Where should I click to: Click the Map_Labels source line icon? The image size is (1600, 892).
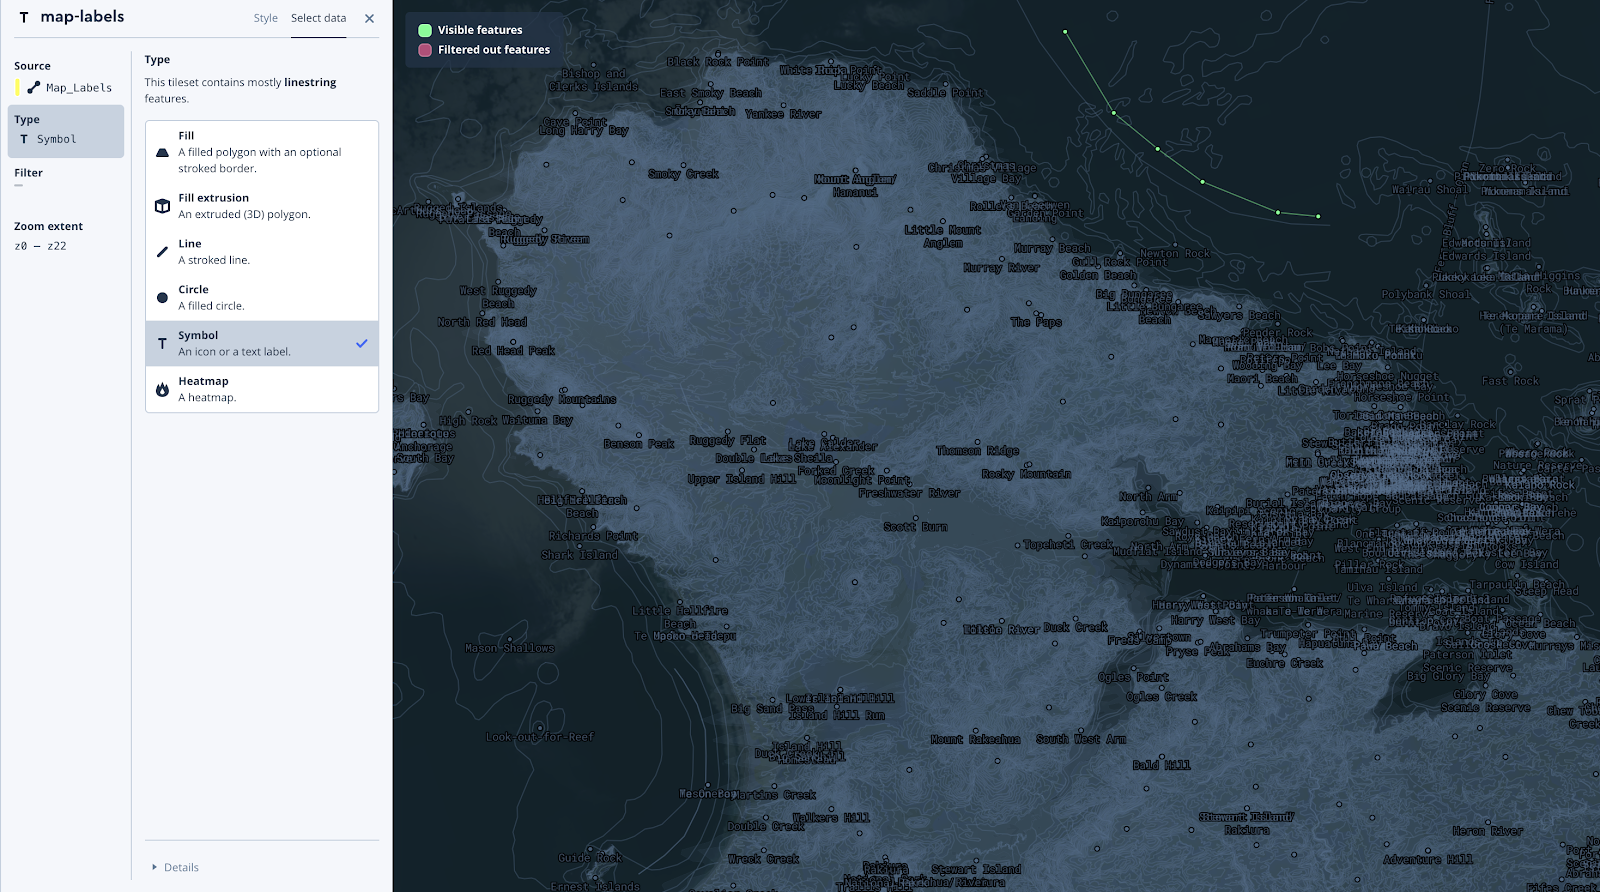34,87
